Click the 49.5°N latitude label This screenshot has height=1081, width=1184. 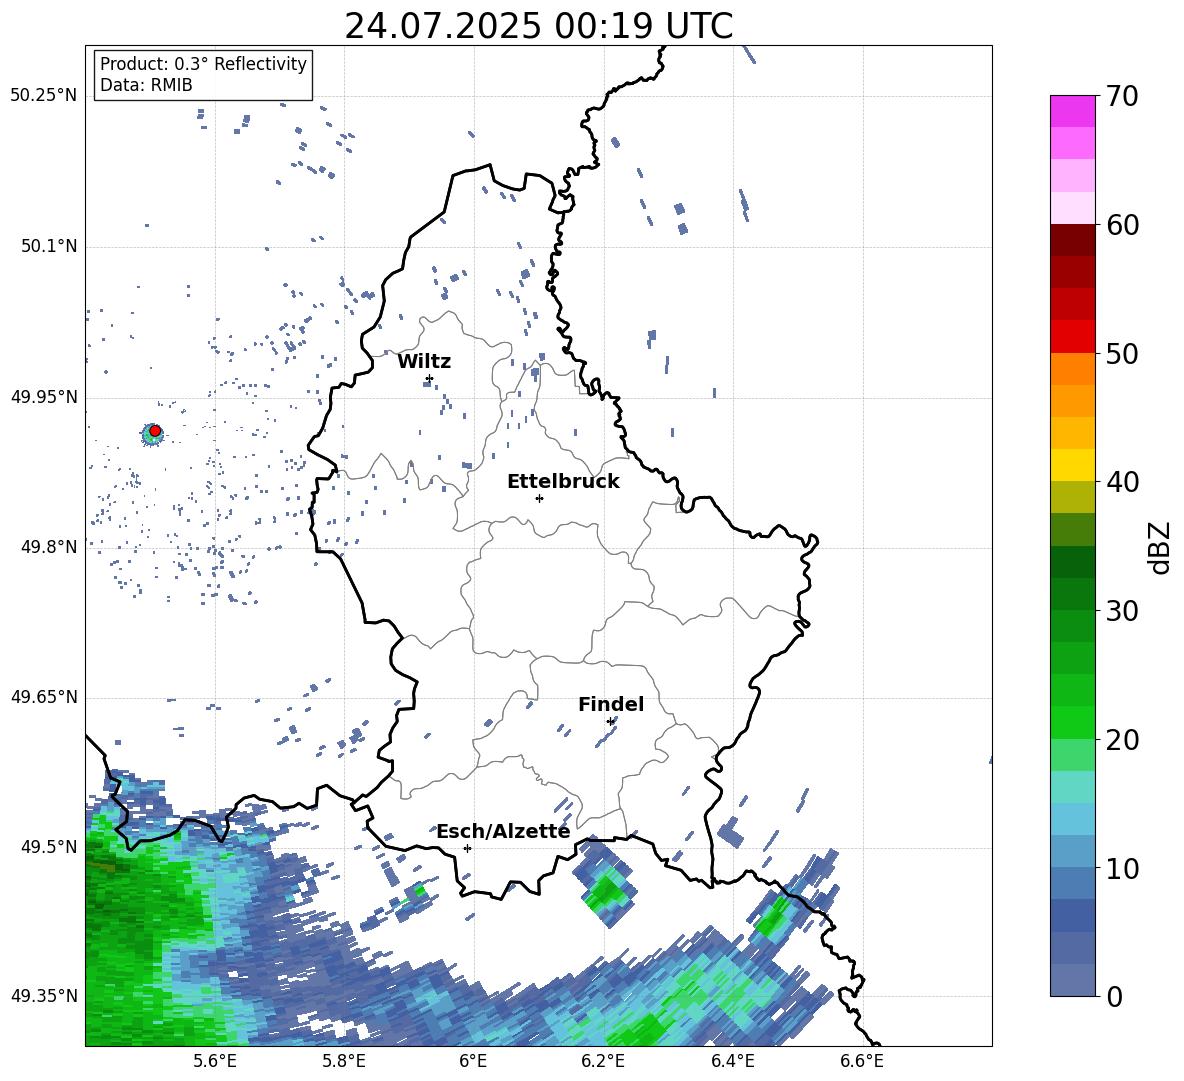[49, 846]
